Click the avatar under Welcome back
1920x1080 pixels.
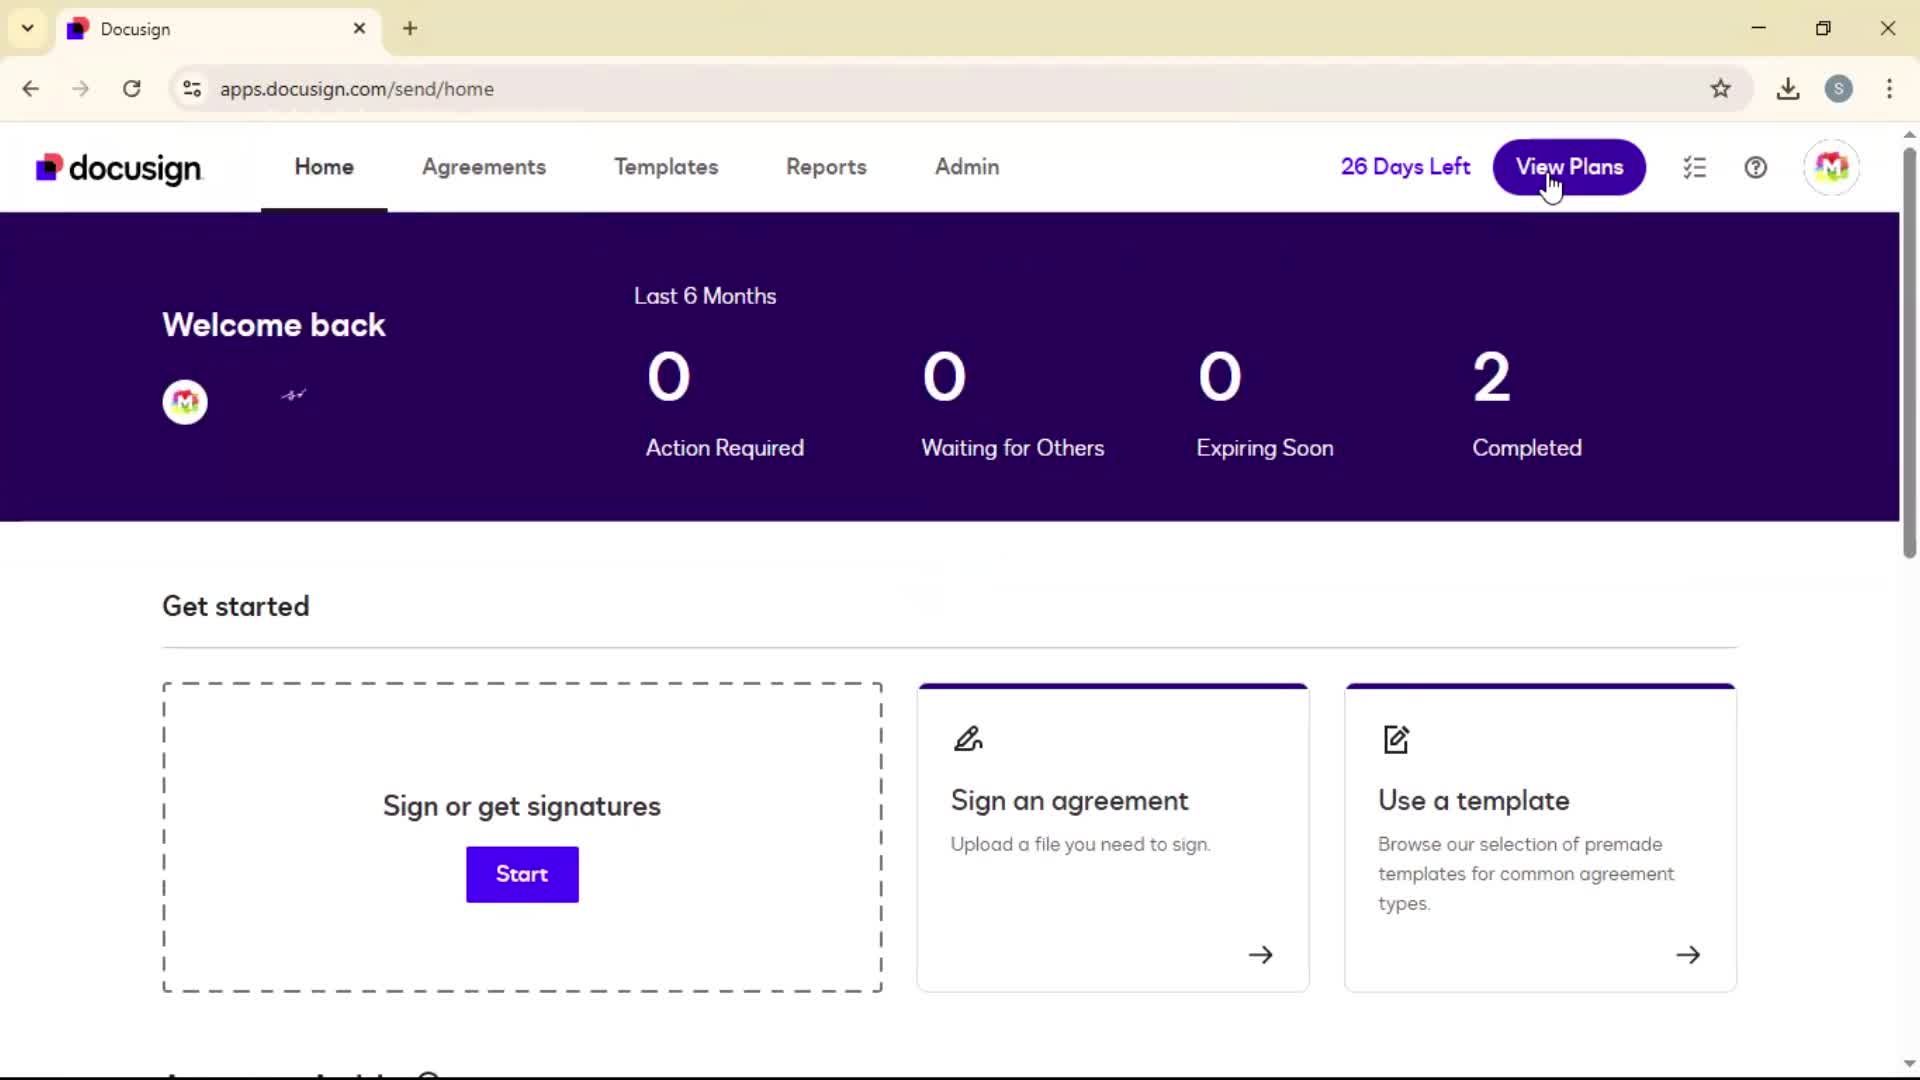click(185, 402)
